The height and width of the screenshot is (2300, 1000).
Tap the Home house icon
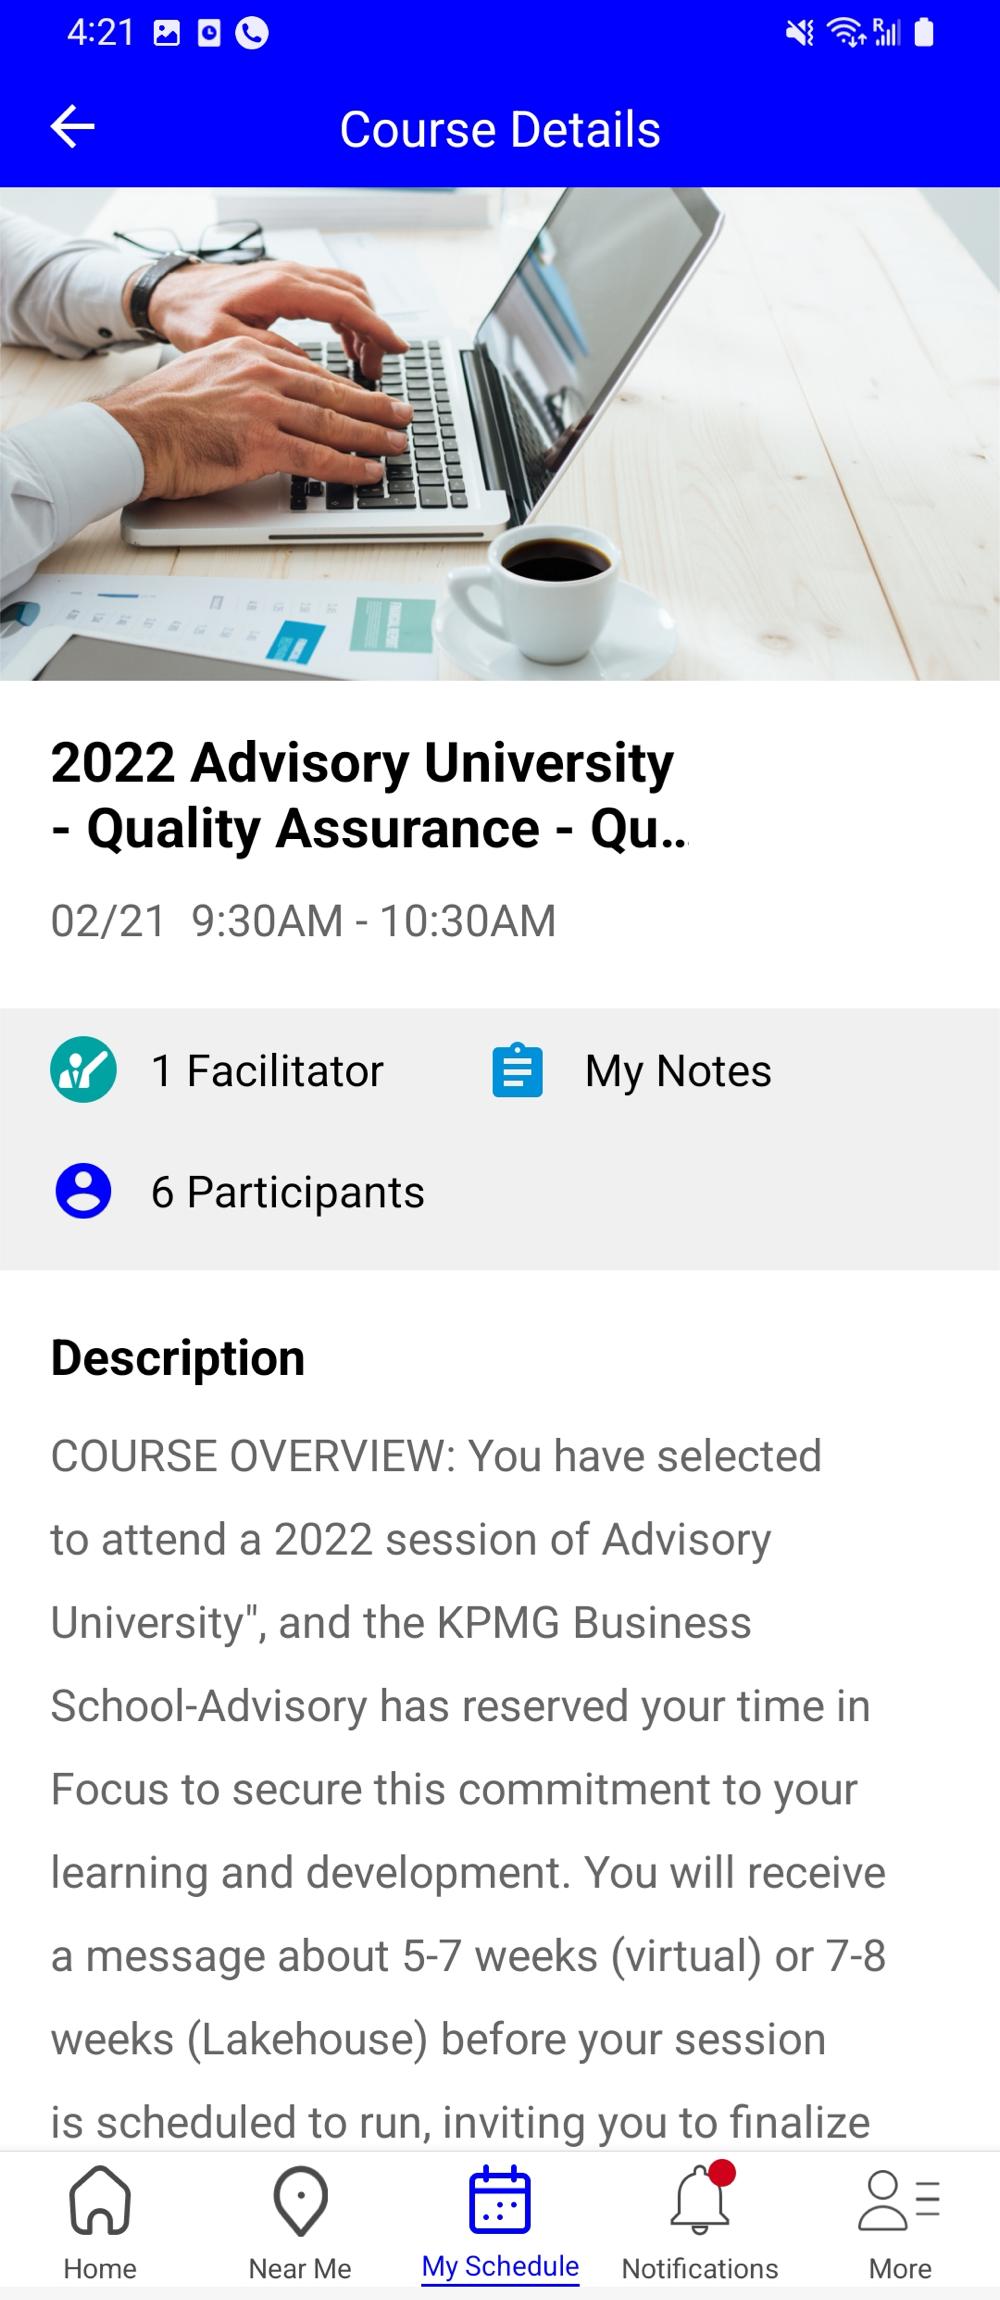coord(100,2200)
